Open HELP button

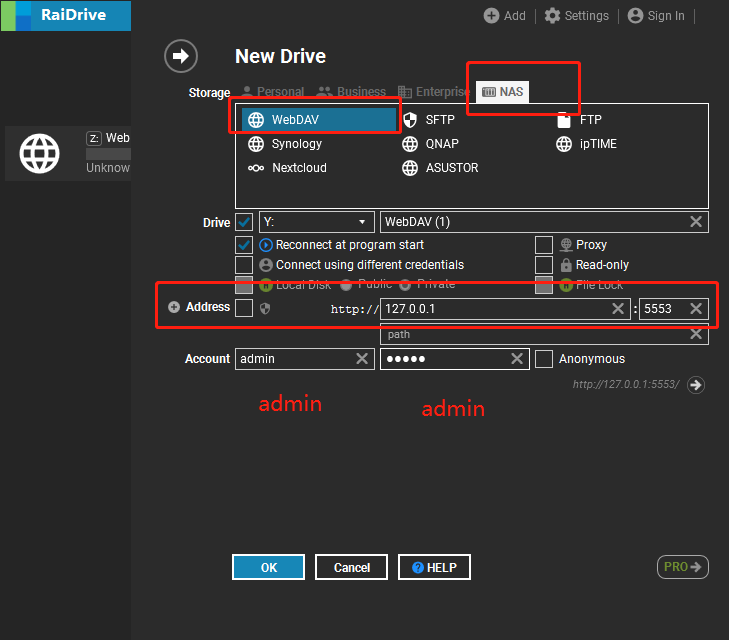(434, 567)
